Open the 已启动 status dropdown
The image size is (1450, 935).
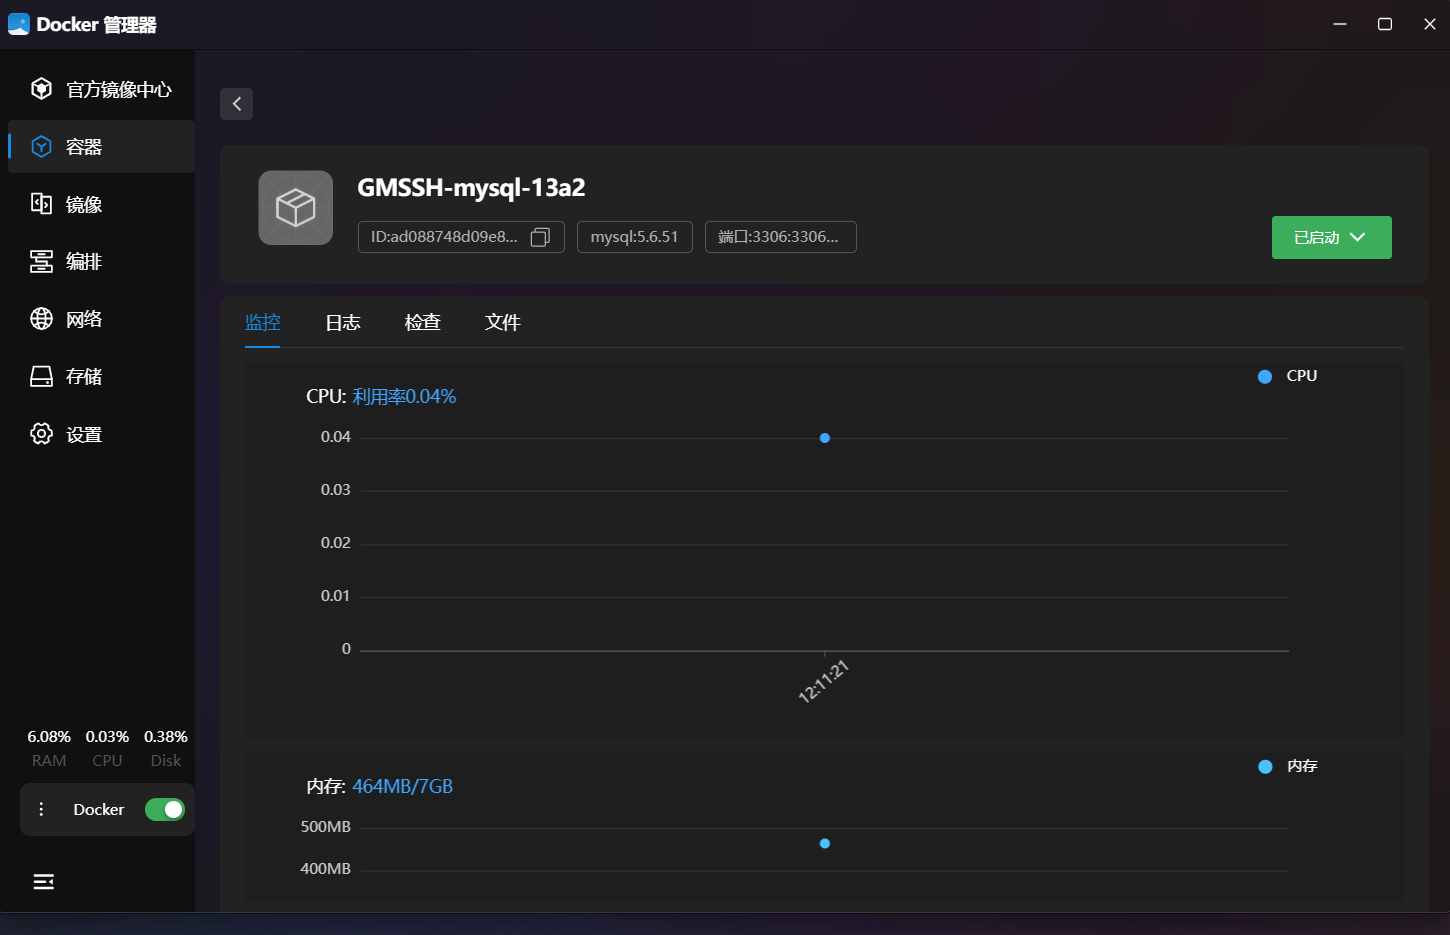[1331, 237]
